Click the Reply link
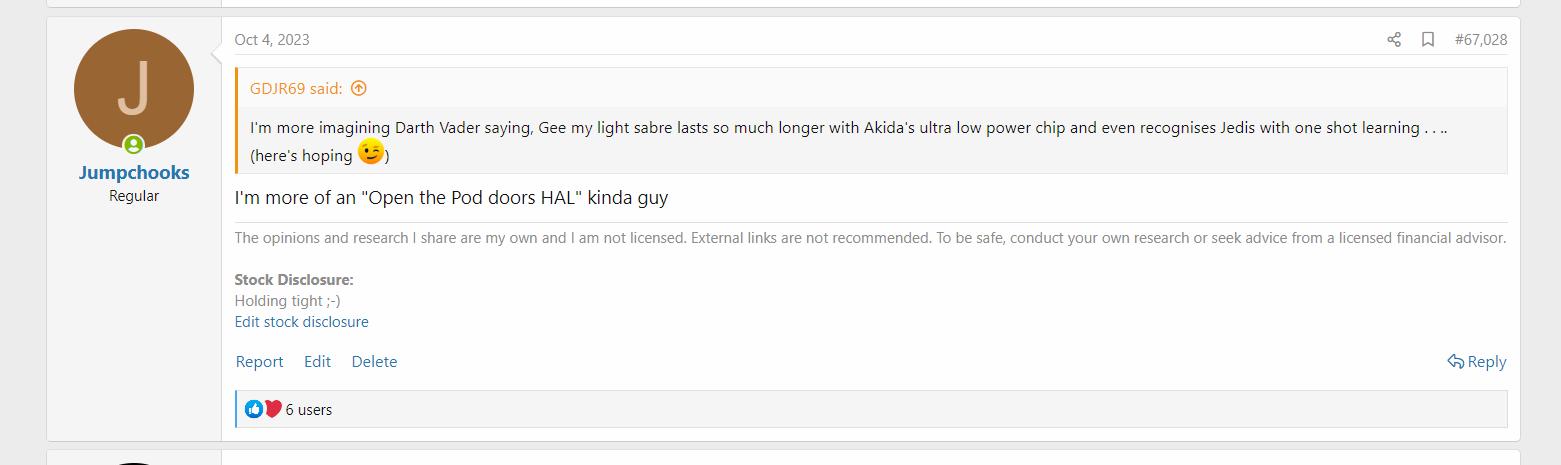Viewport: 1561px width, 465px height. pos(1477,362)
